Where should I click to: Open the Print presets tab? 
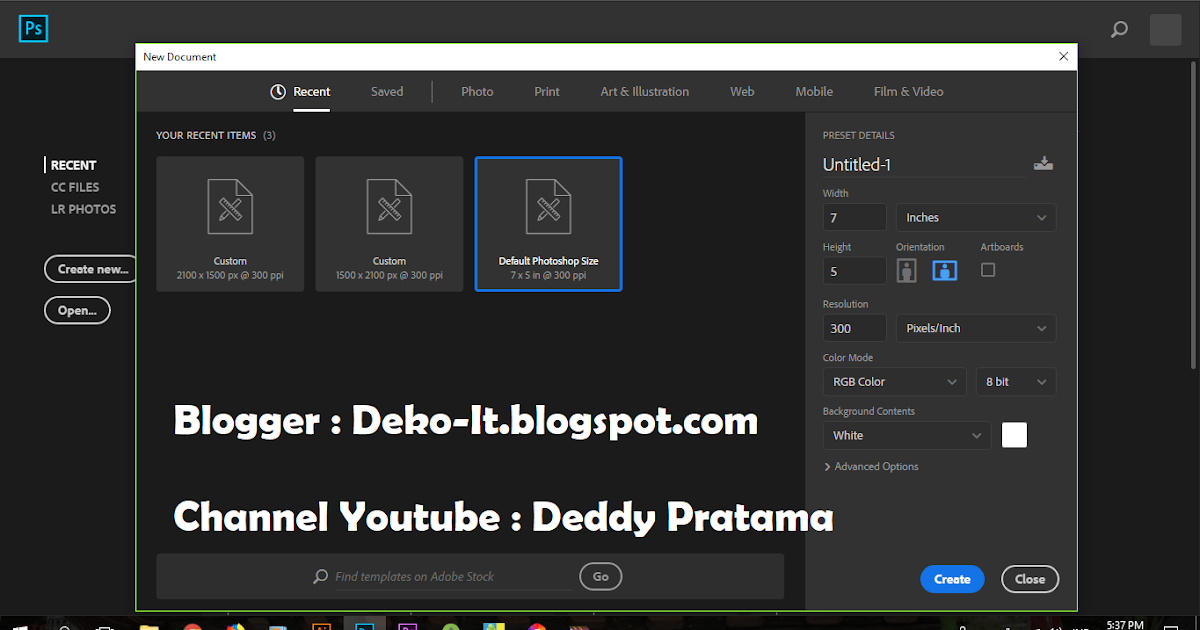tap(547, 92)
